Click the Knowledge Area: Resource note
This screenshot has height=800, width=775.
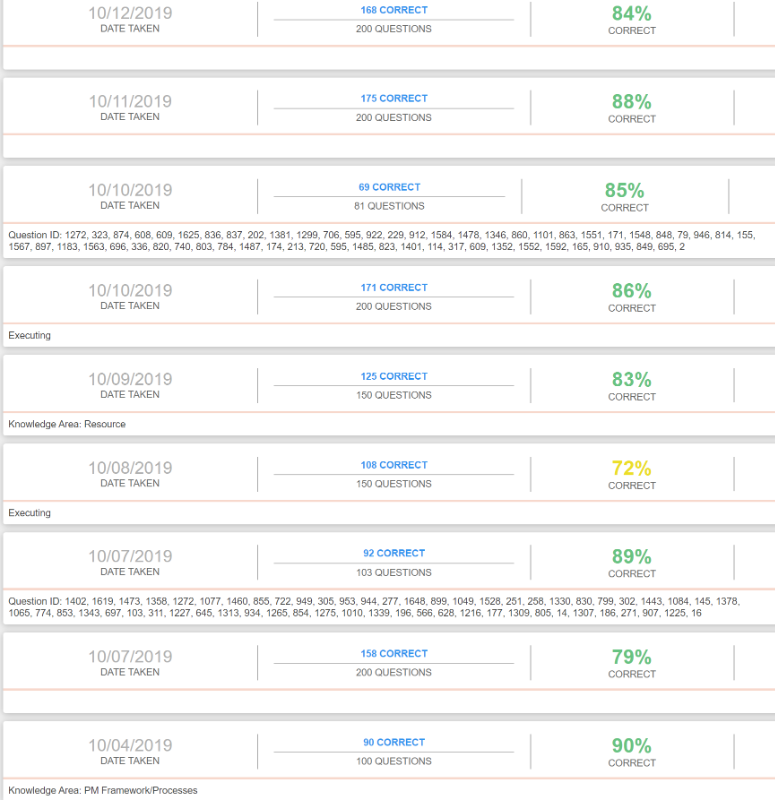[x=67, y=424]
